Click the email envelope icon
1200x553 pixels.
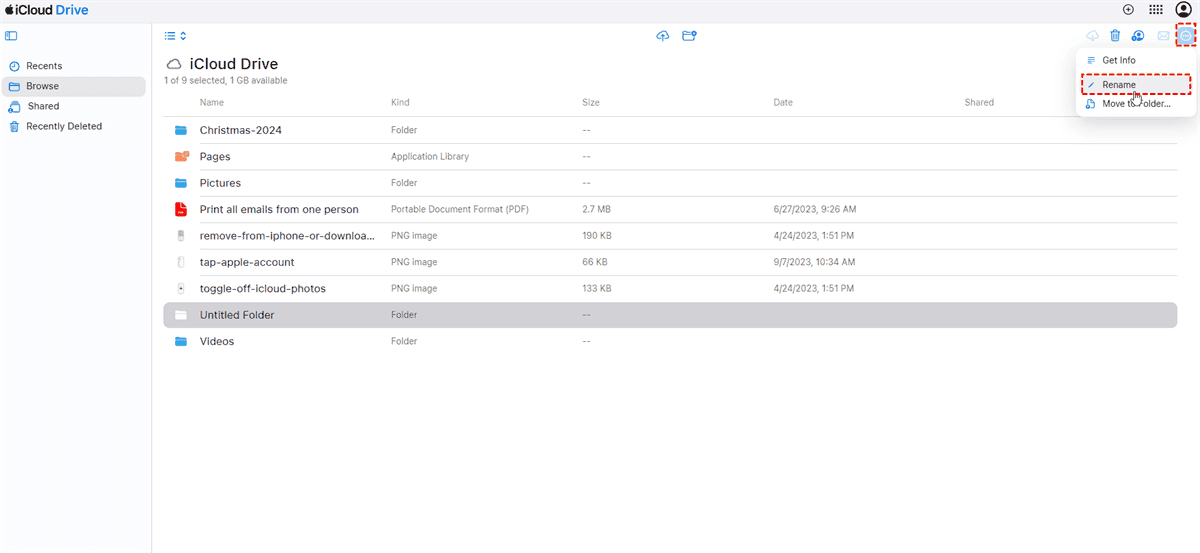pos(1163,36)
